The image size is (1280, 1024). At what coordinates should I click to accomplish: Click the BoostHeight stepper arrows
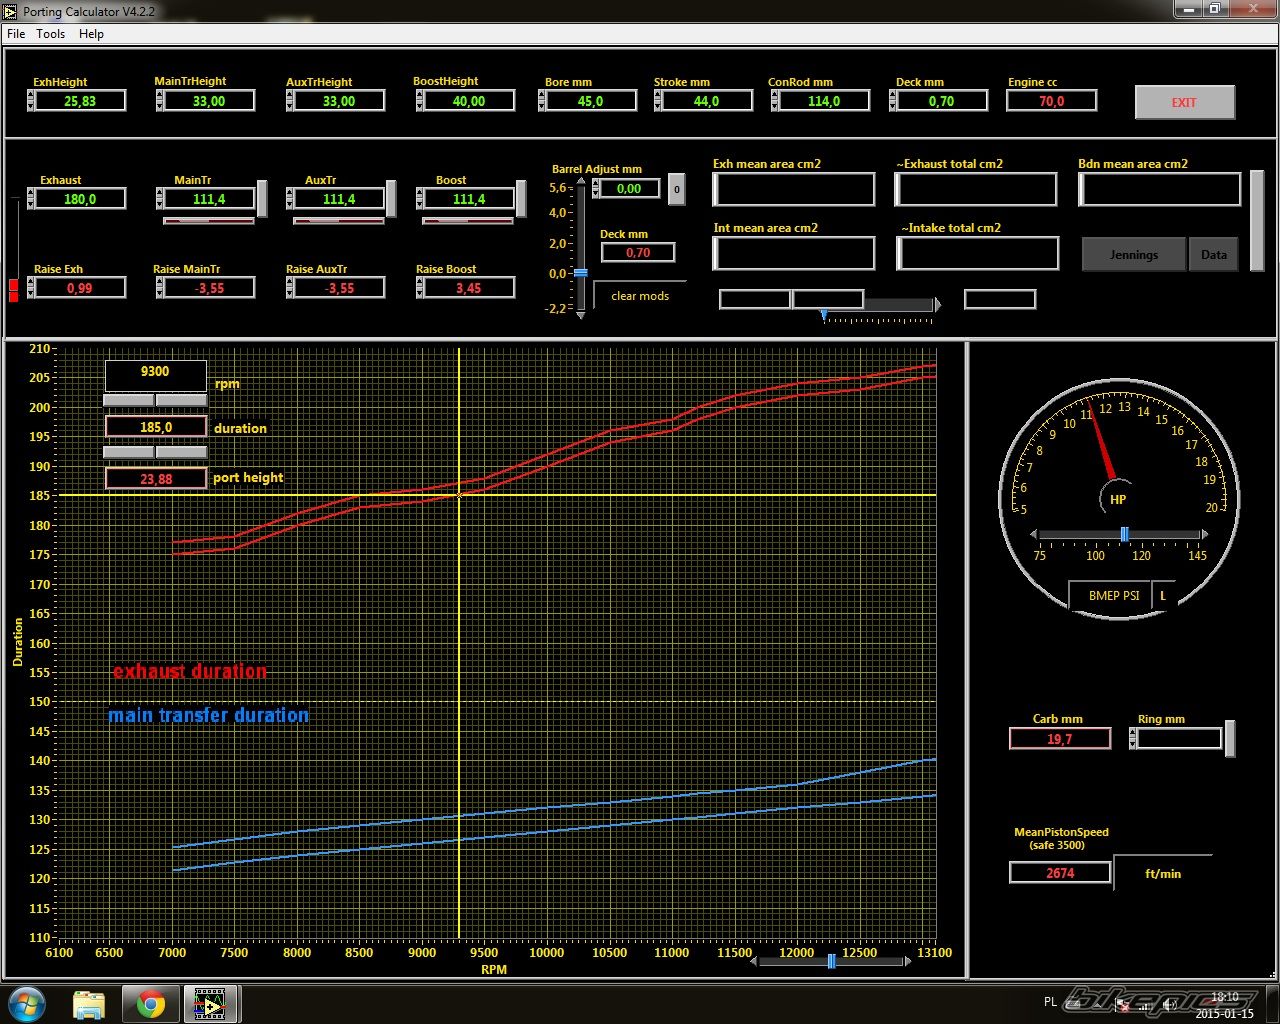[420, 101]
